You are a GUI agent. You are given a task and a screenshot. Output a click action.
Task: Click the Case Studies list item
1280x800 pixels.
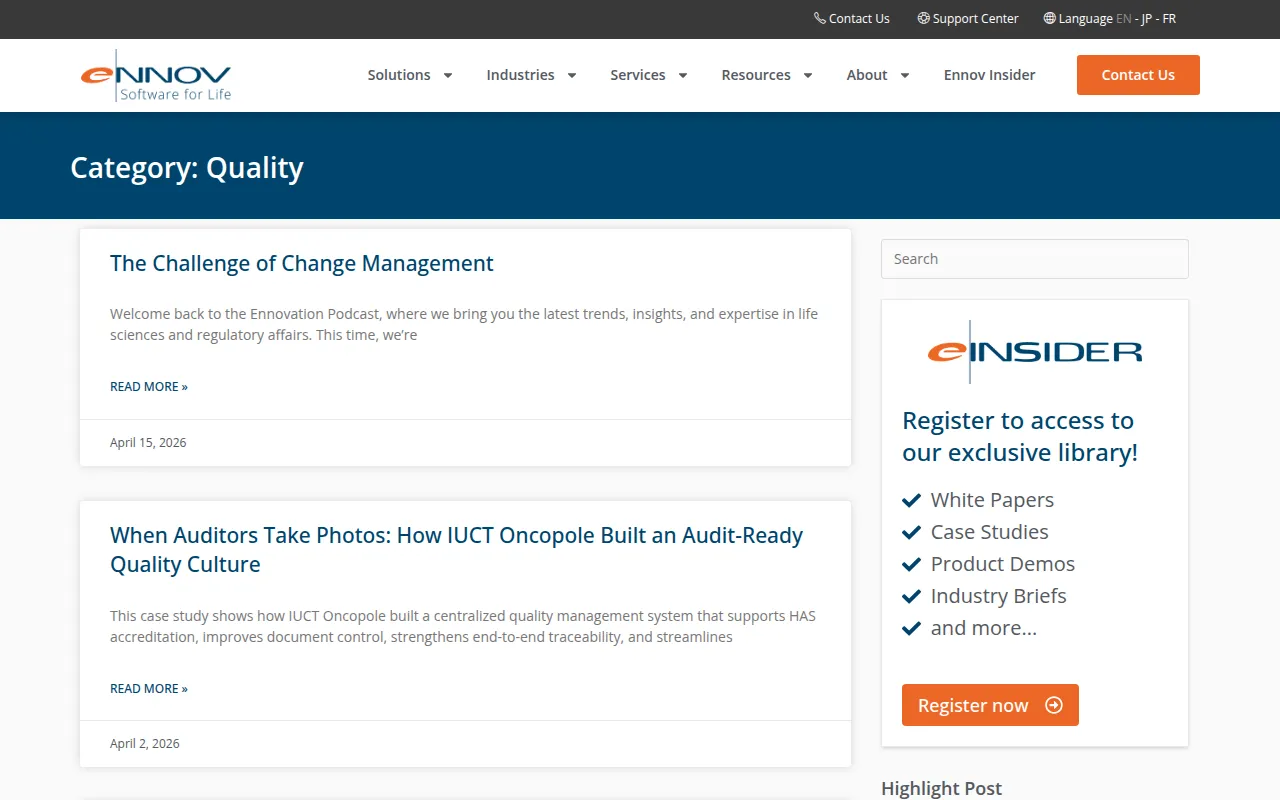990,532
